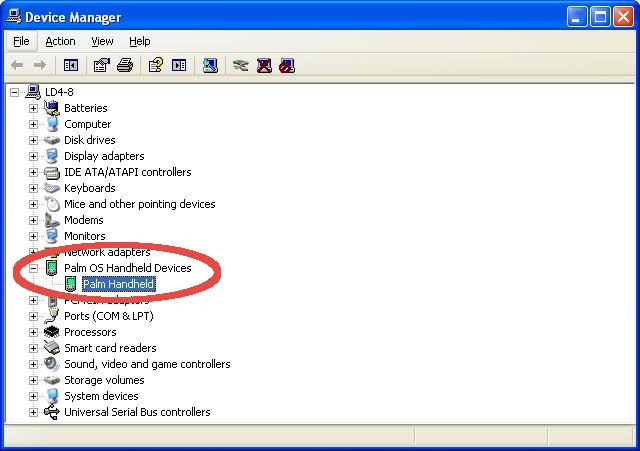Click the green card Update Driver icon

(x=240, y=65)
